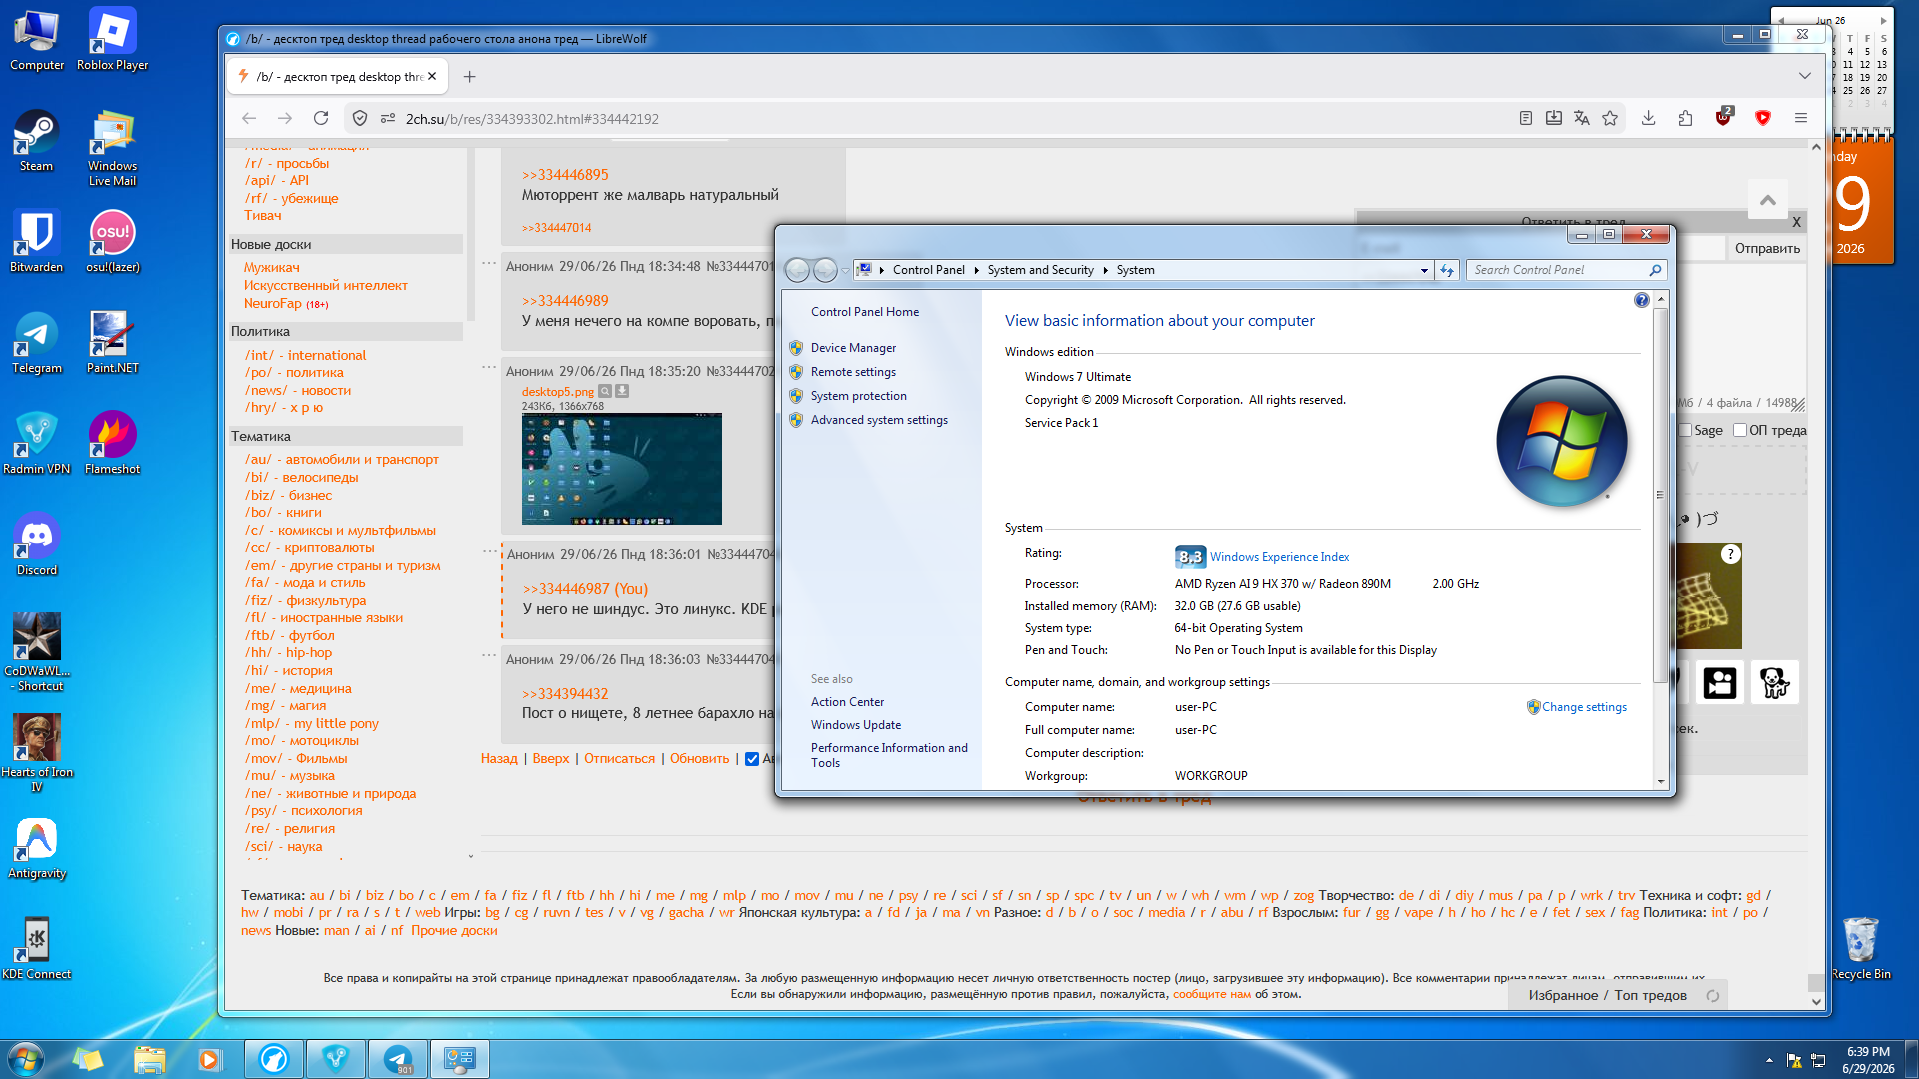
Task: Open Advanced system settings
Action: (x=879, y=420)
